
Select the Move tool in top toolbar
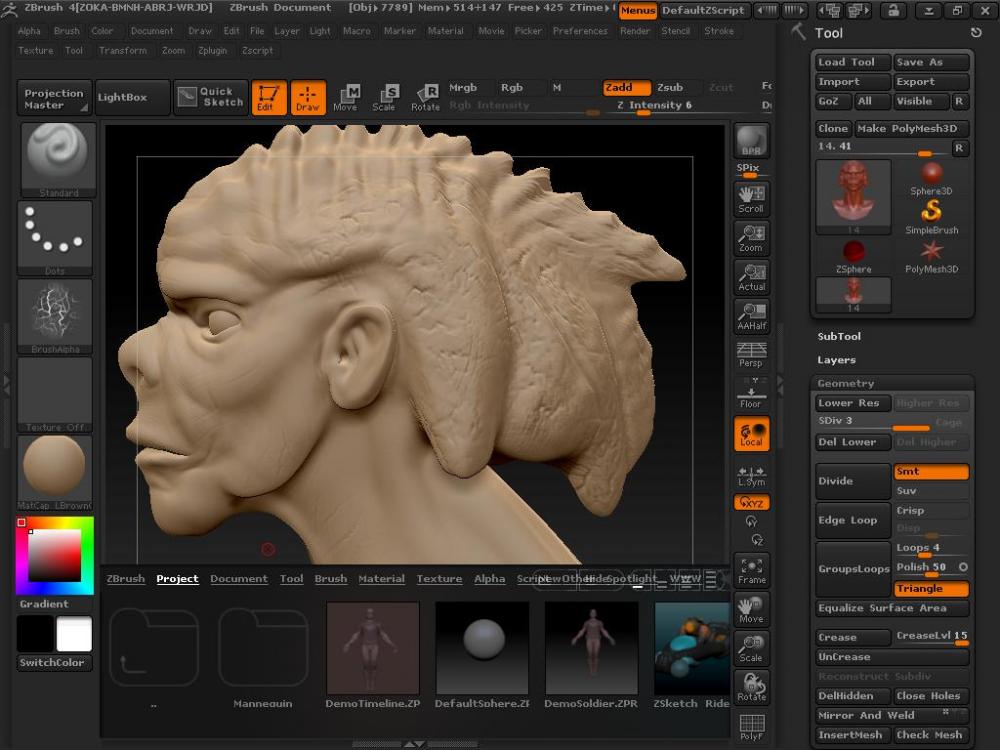(x=345, y=97)
